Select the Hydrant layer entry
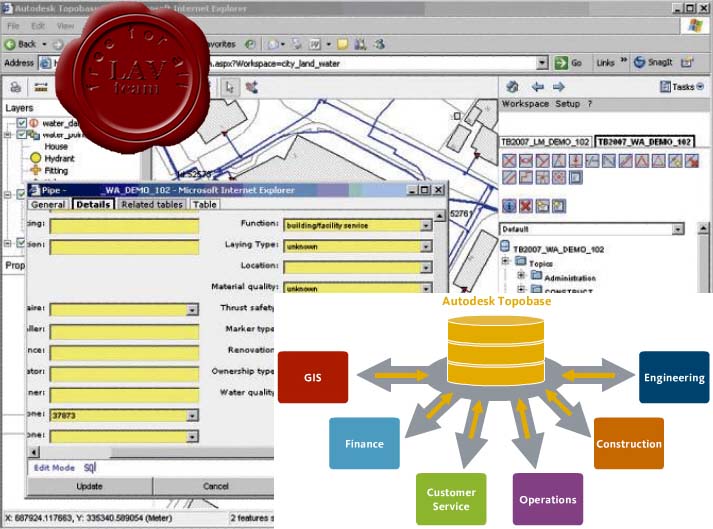 tap(59, 158)
